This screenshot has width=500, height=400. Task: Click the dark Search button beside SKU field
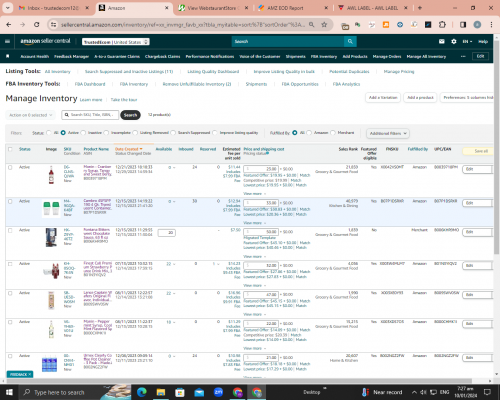[x=130, y=115]
